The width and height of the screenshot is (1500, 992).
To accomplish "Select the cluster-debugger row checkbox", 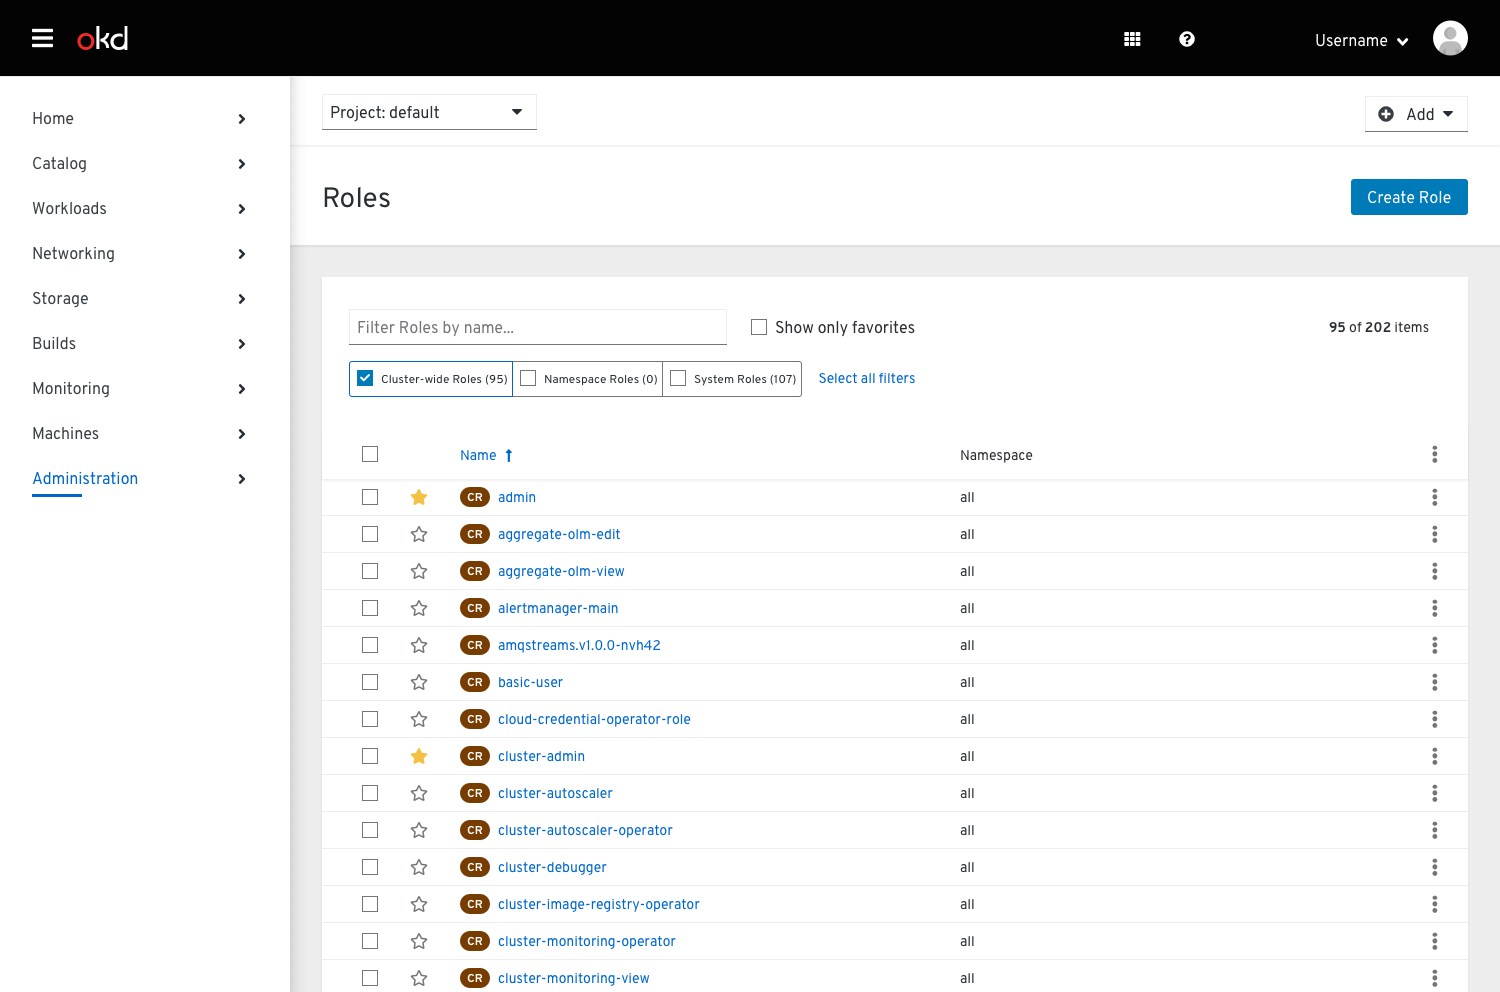I will [370, 867].
